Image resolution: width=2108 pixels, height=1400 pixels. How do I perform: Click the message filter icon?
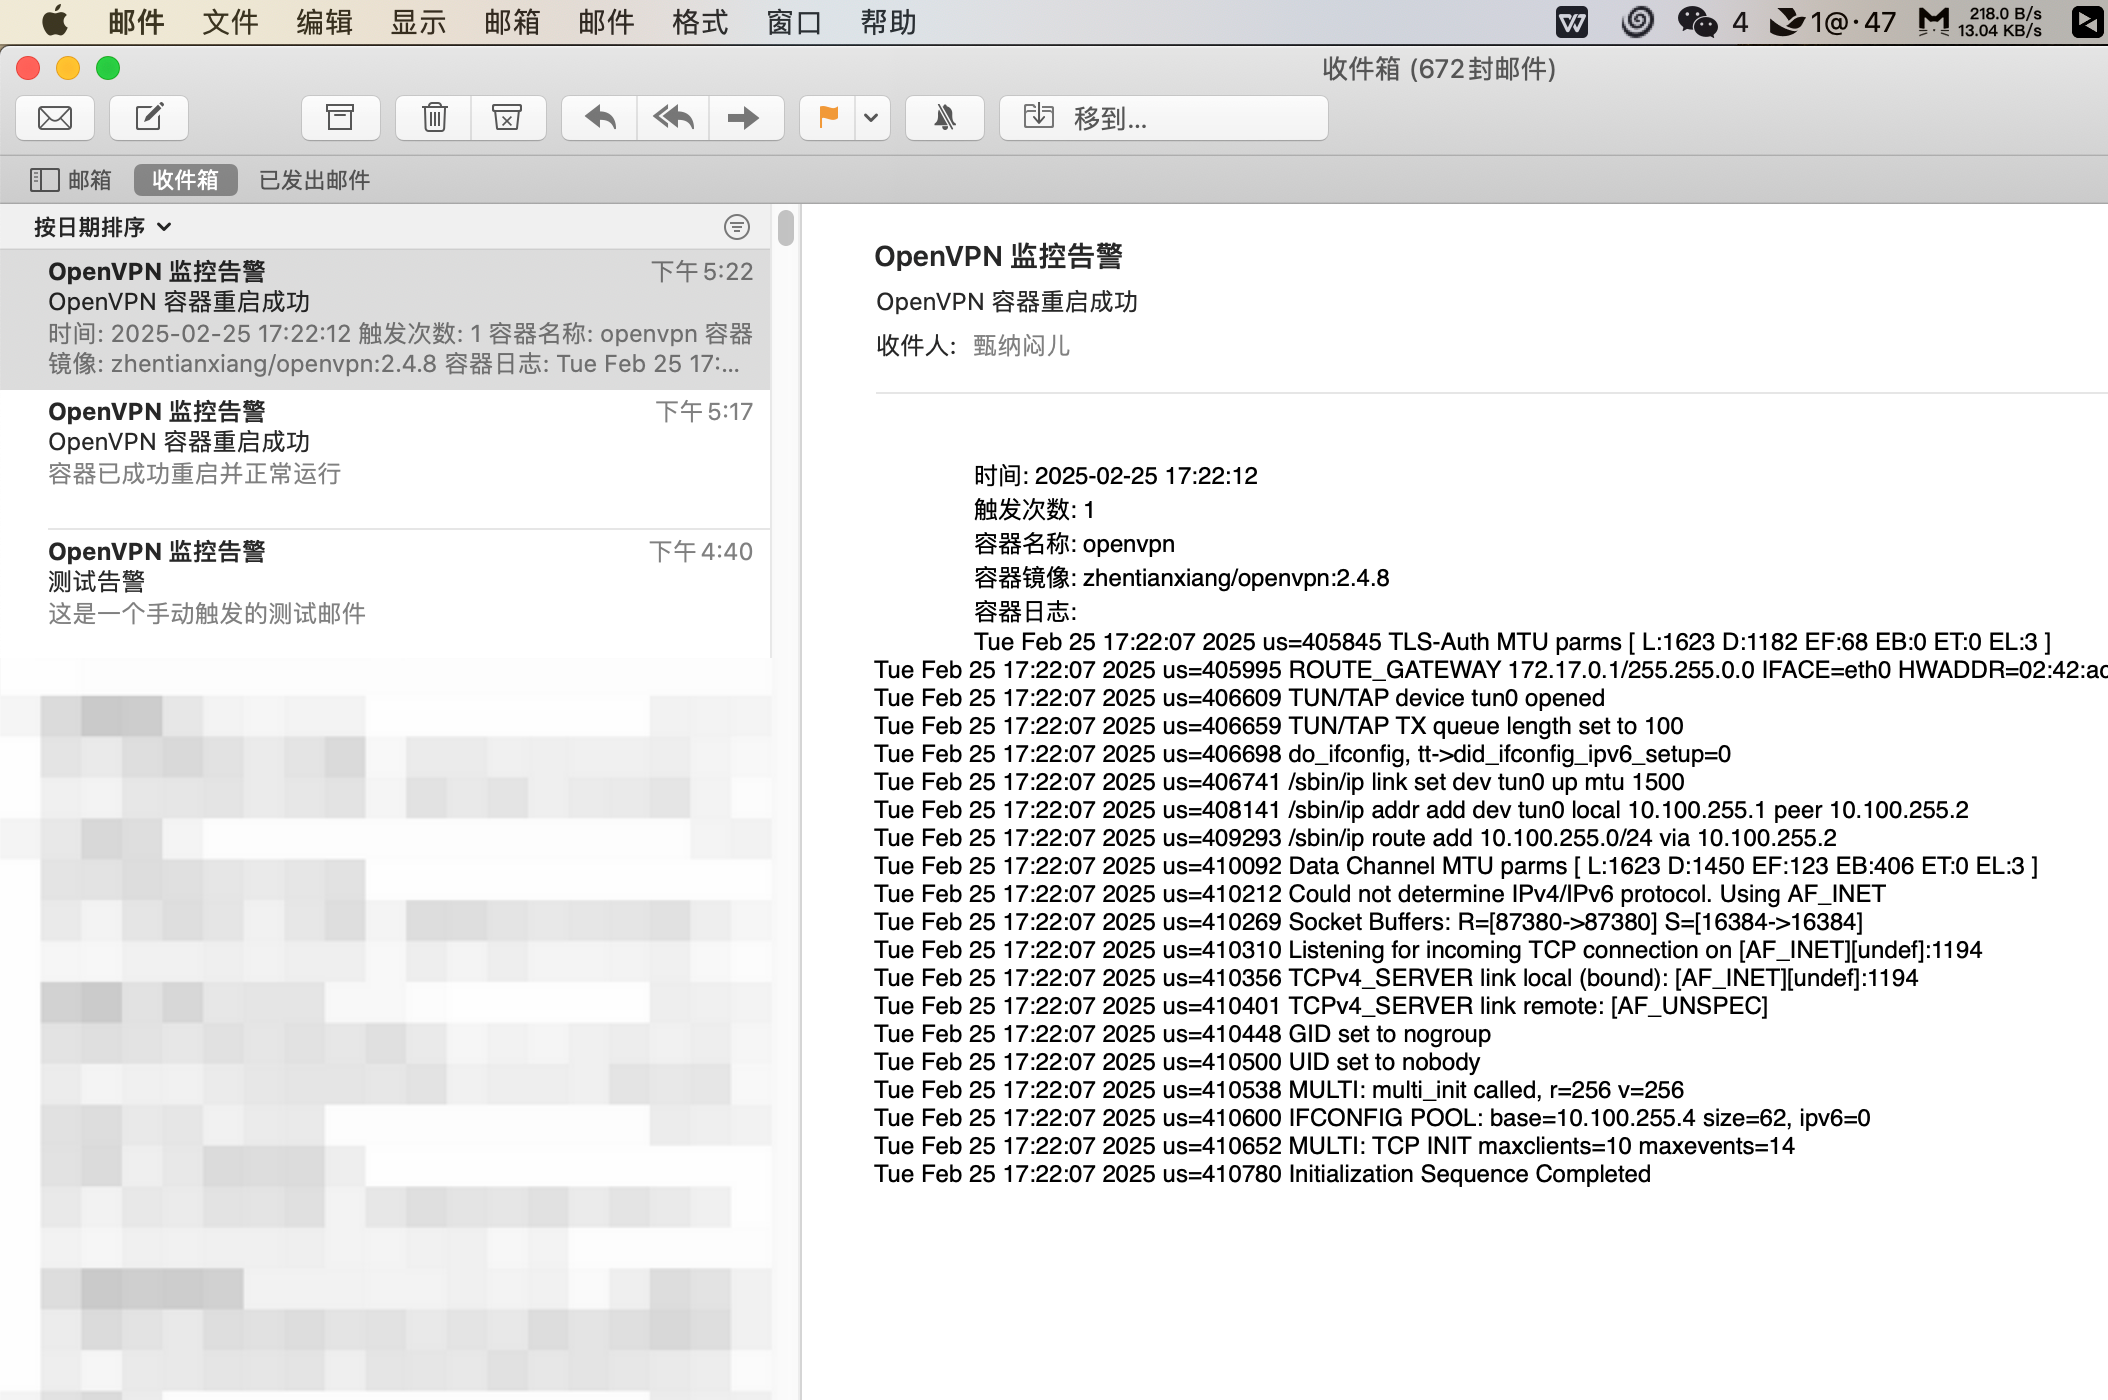coord(736,227)
